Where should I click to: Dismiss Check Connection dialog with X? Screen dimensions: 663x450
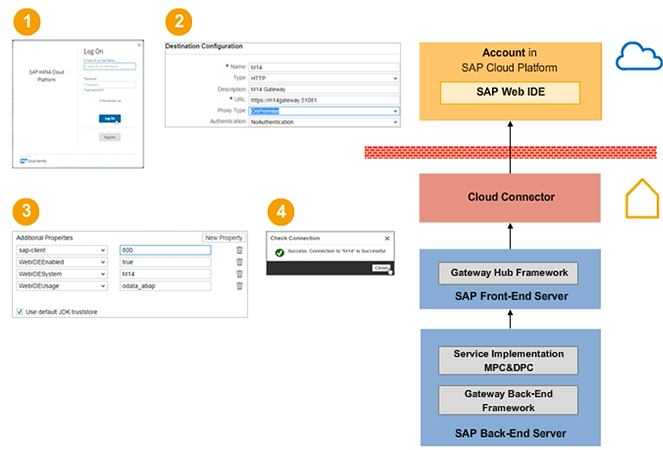388,237
